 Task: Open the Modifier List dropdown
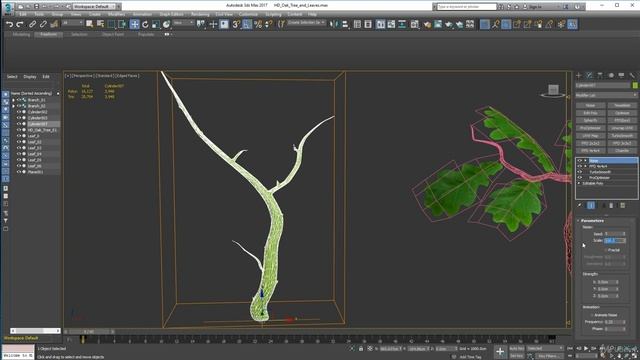pos(606,95)
